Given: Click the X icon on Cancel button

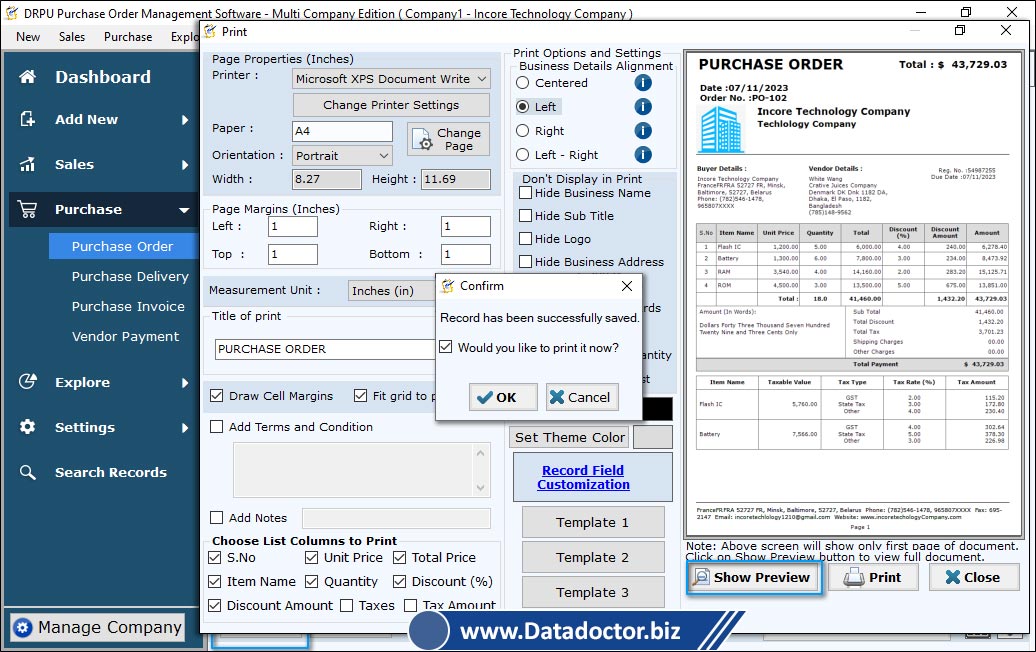Looking at the screenshot, I should pos(557,397).
